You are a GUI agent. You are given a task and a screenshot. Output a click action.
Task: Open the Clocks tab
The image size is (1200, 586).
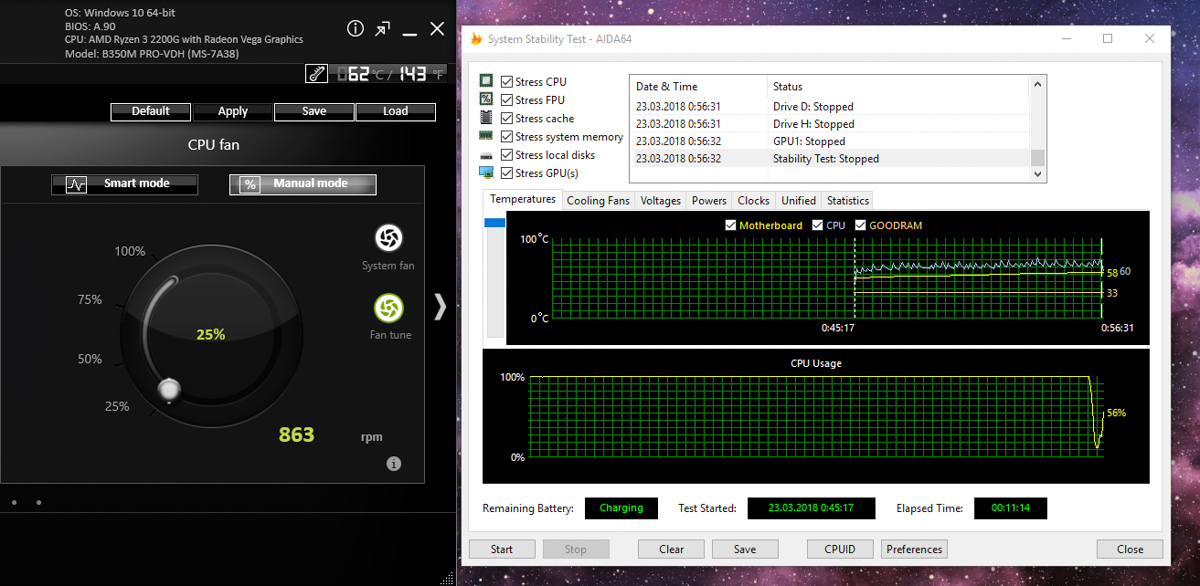[x=754, y=201]
